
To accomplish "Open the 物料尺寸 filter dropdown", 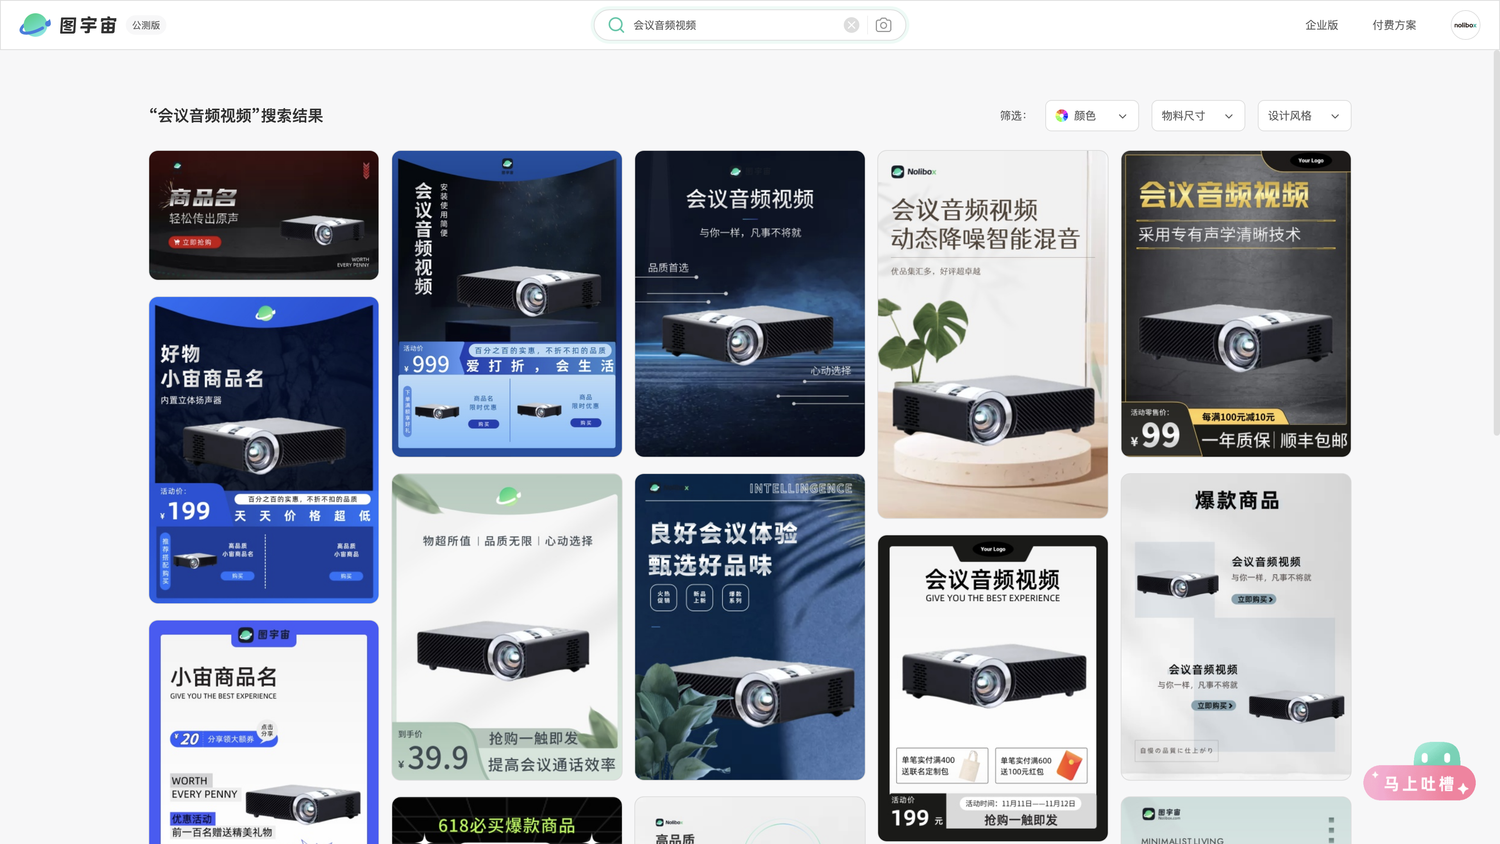I will (1198, 116).
